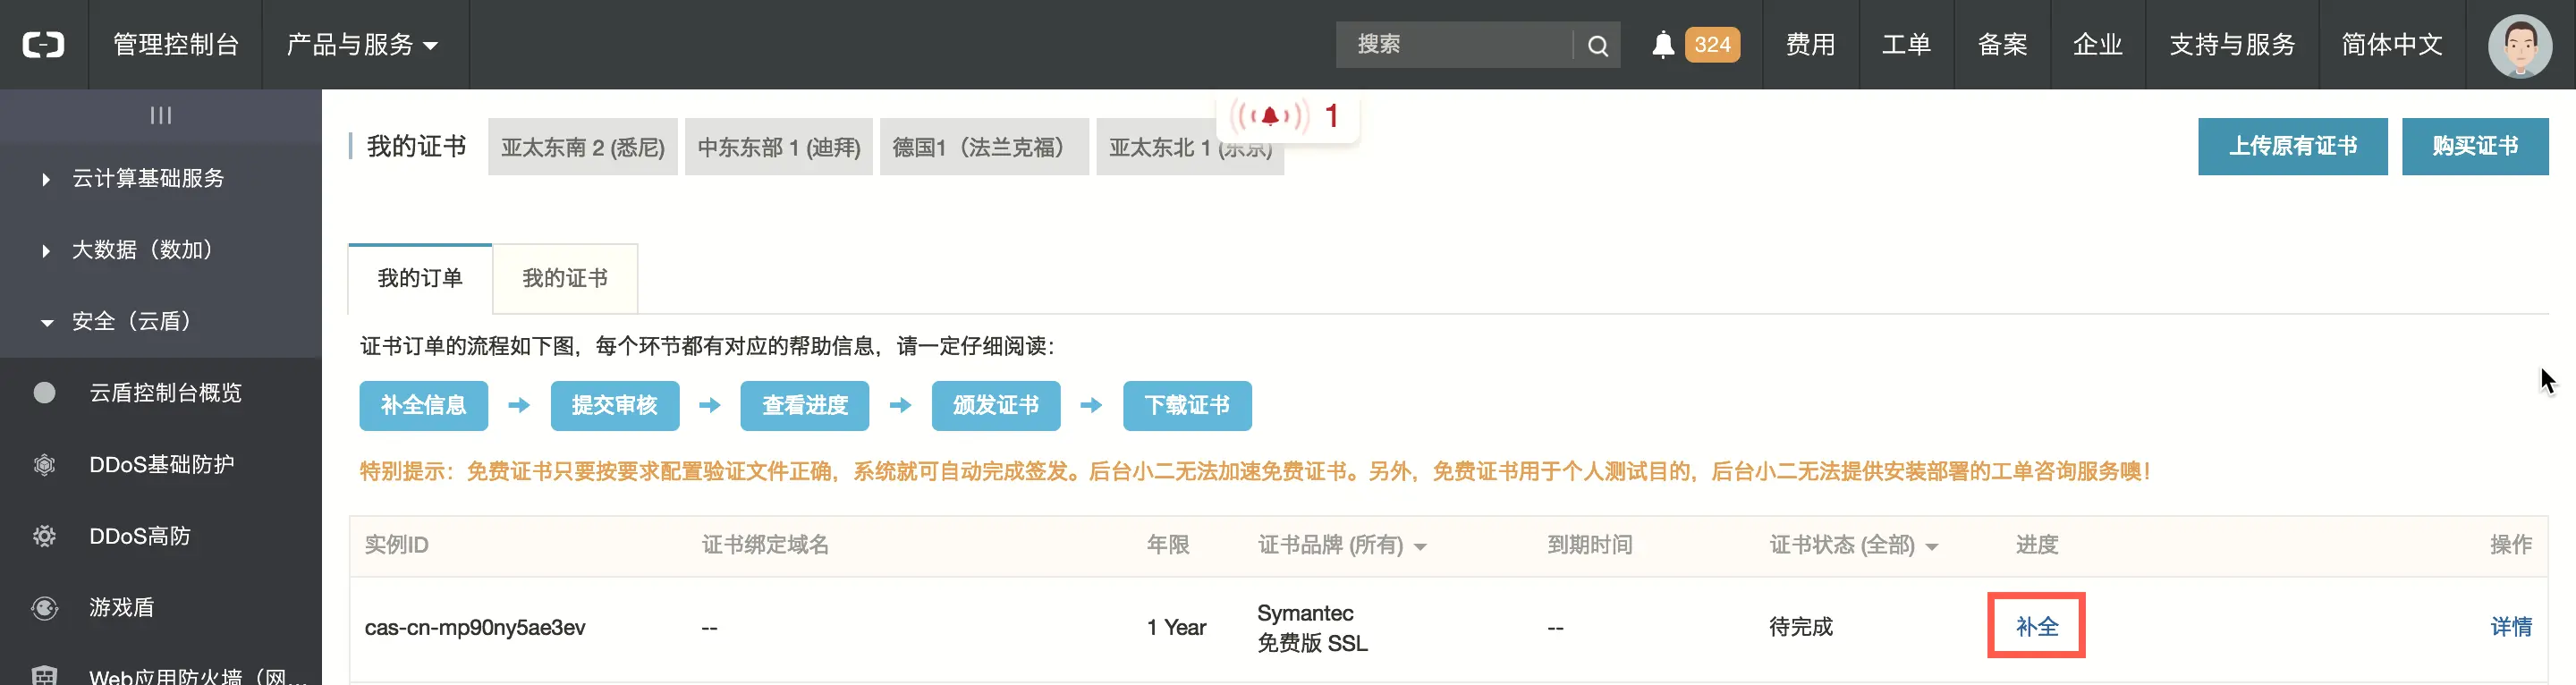Viewport: 2576px width, 685px height.
Task: Click the 1 Year cell
Action: (x=1177, y=628)
